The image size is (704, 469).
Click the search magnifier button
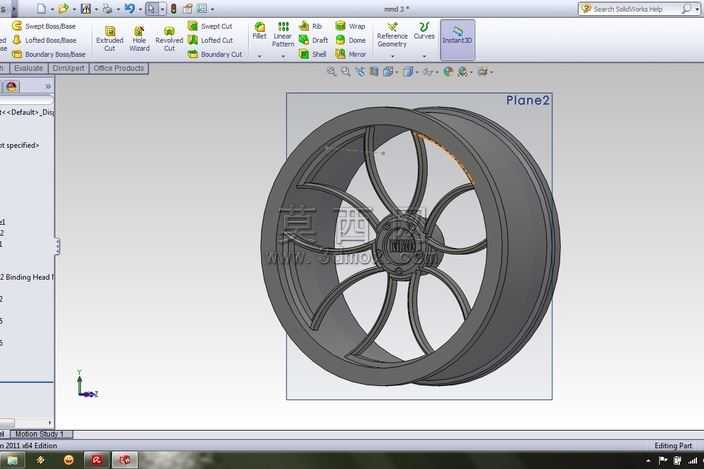(686, 9)
